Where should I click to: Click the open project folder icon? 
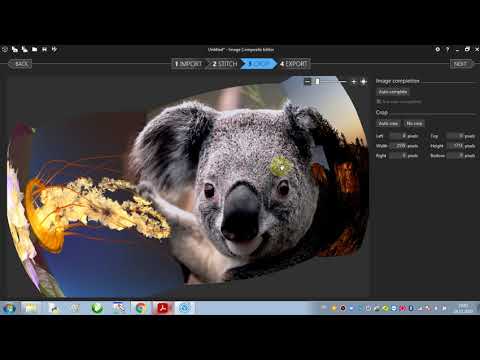pyautogui.click(x=35, y=49)
